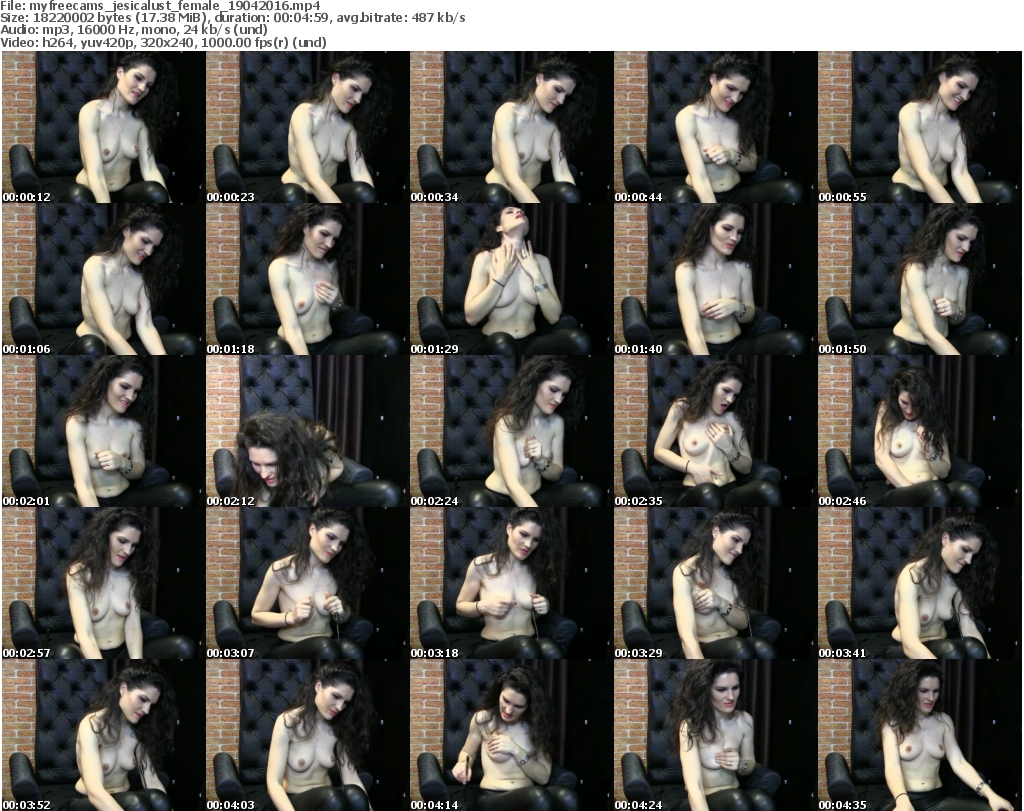The image size is (1024, 811).
Task: Choose the frame thumbnail stamped 00:03:18
Action: tap(511, 584)
